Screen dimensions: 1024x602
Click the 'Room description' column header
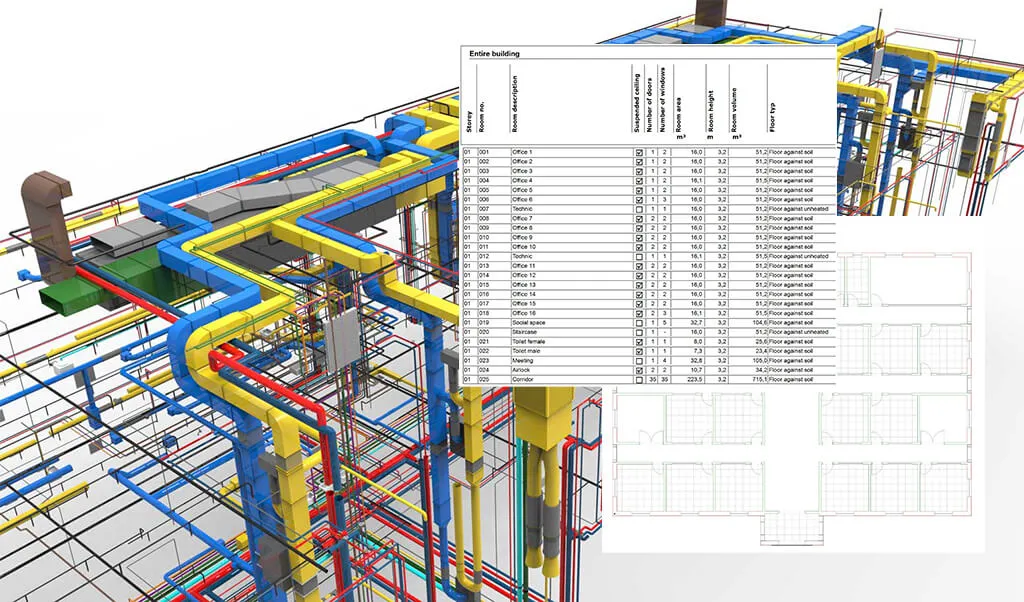click(x=515, y=104)
